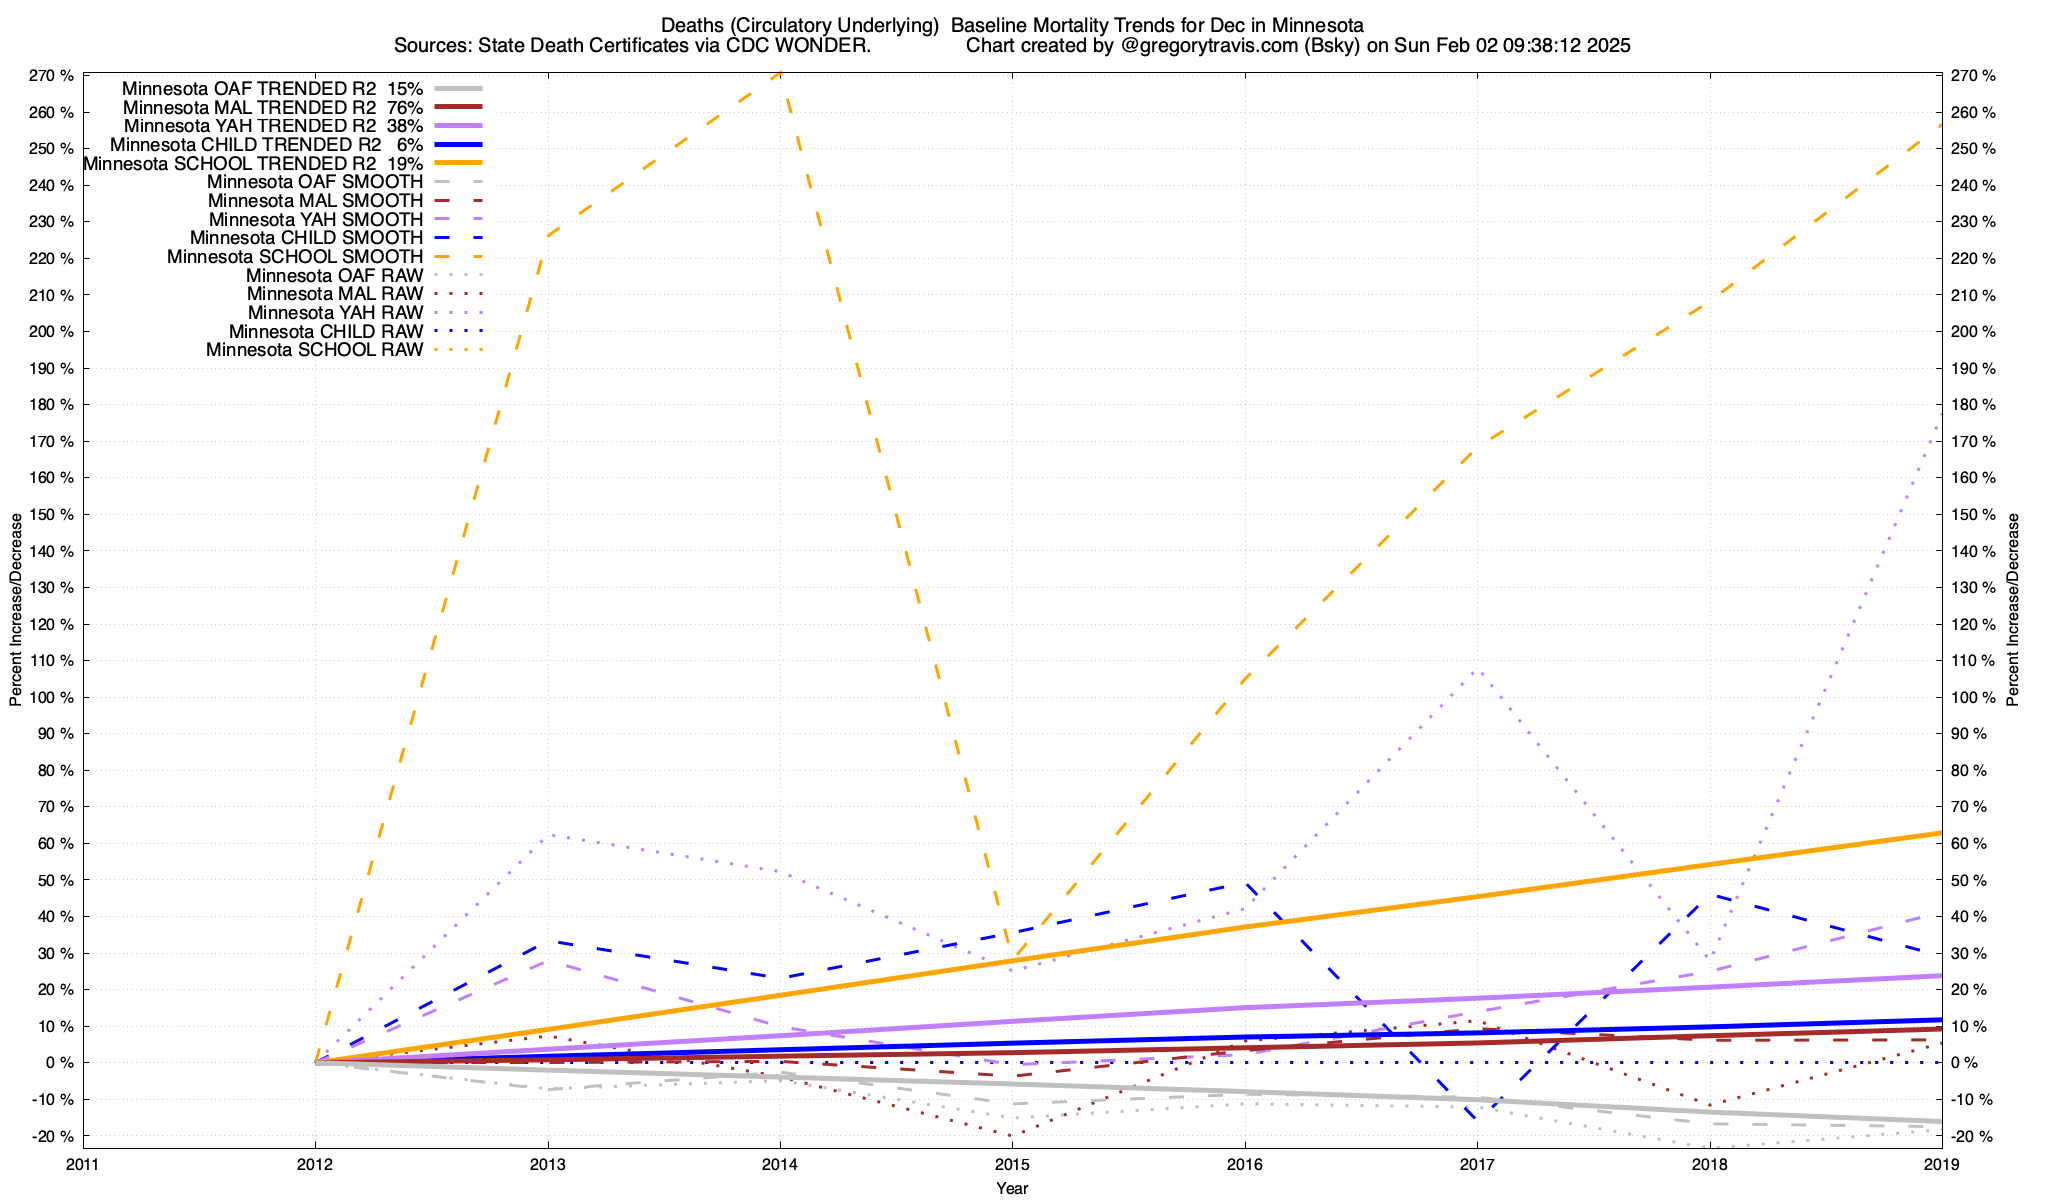The image size is (2048, 1200).
Task: Click the purple YAH TRENDED legend line sample
Action: pyautogui.click(x=458, y=126)
